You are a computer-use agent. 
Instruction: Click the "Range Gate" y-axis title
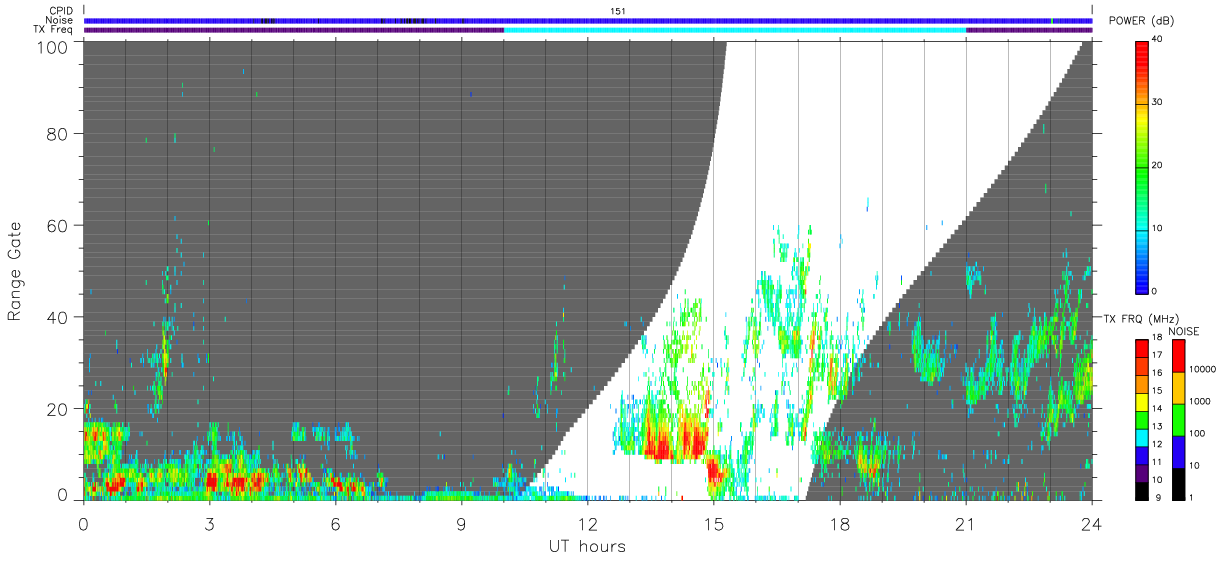[x=15, y=272]
